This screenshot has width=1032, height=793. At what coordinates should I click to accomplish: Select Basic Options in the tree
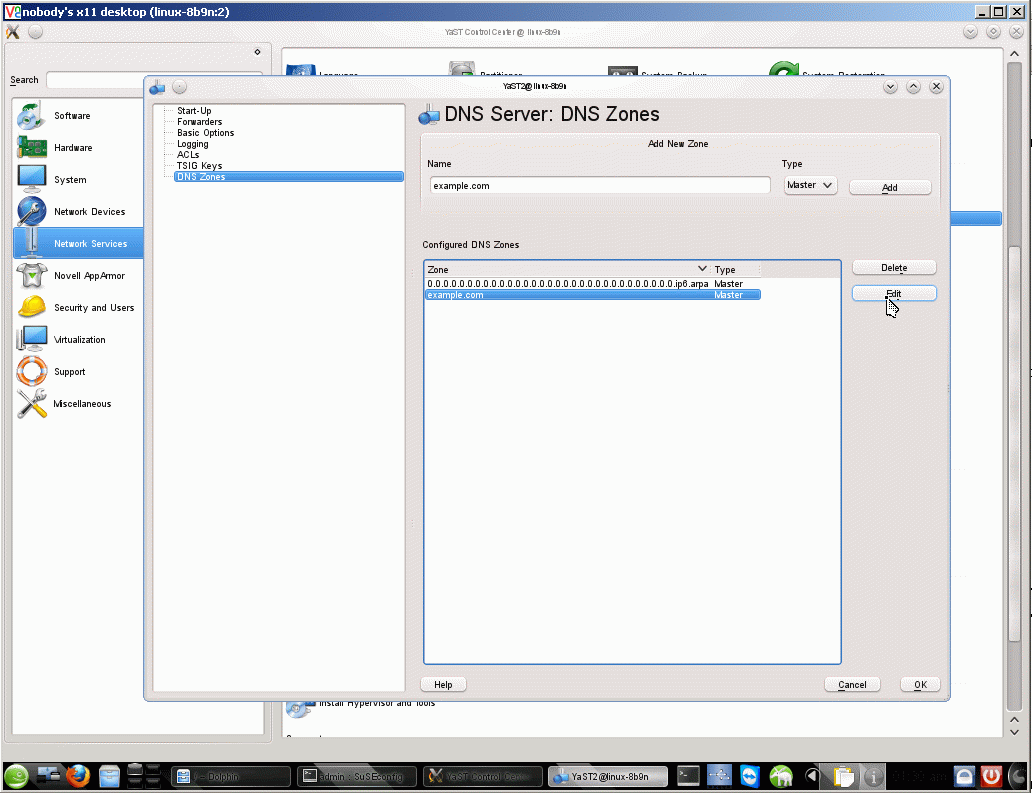click(205, 133)
